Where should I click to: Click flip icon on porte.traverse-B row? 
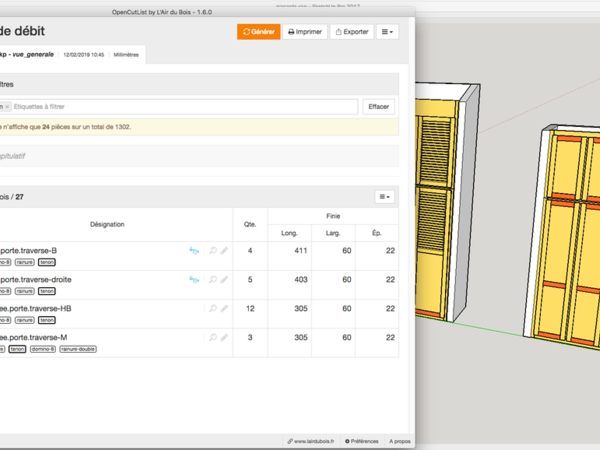[x=194, y=251]
